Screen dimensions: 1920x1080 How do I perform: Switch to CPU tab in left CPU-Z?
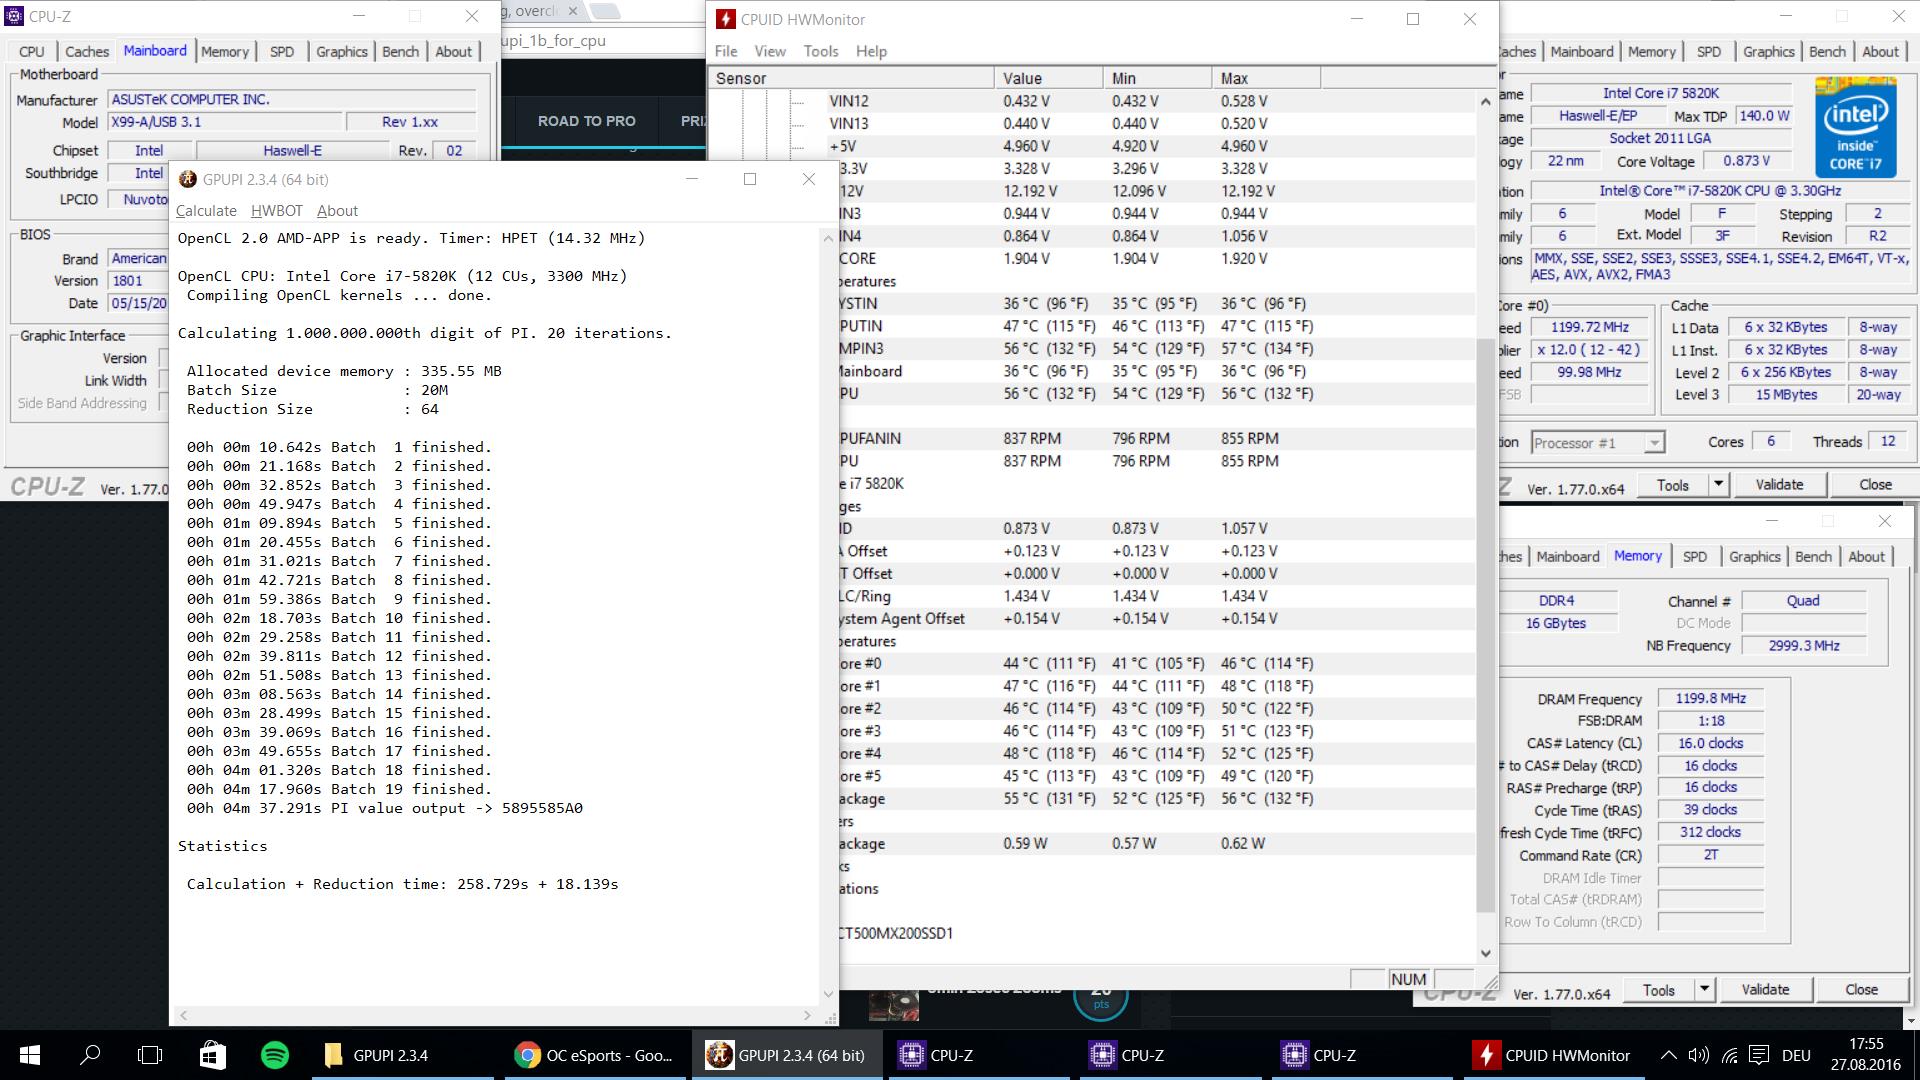coord(32,52)
